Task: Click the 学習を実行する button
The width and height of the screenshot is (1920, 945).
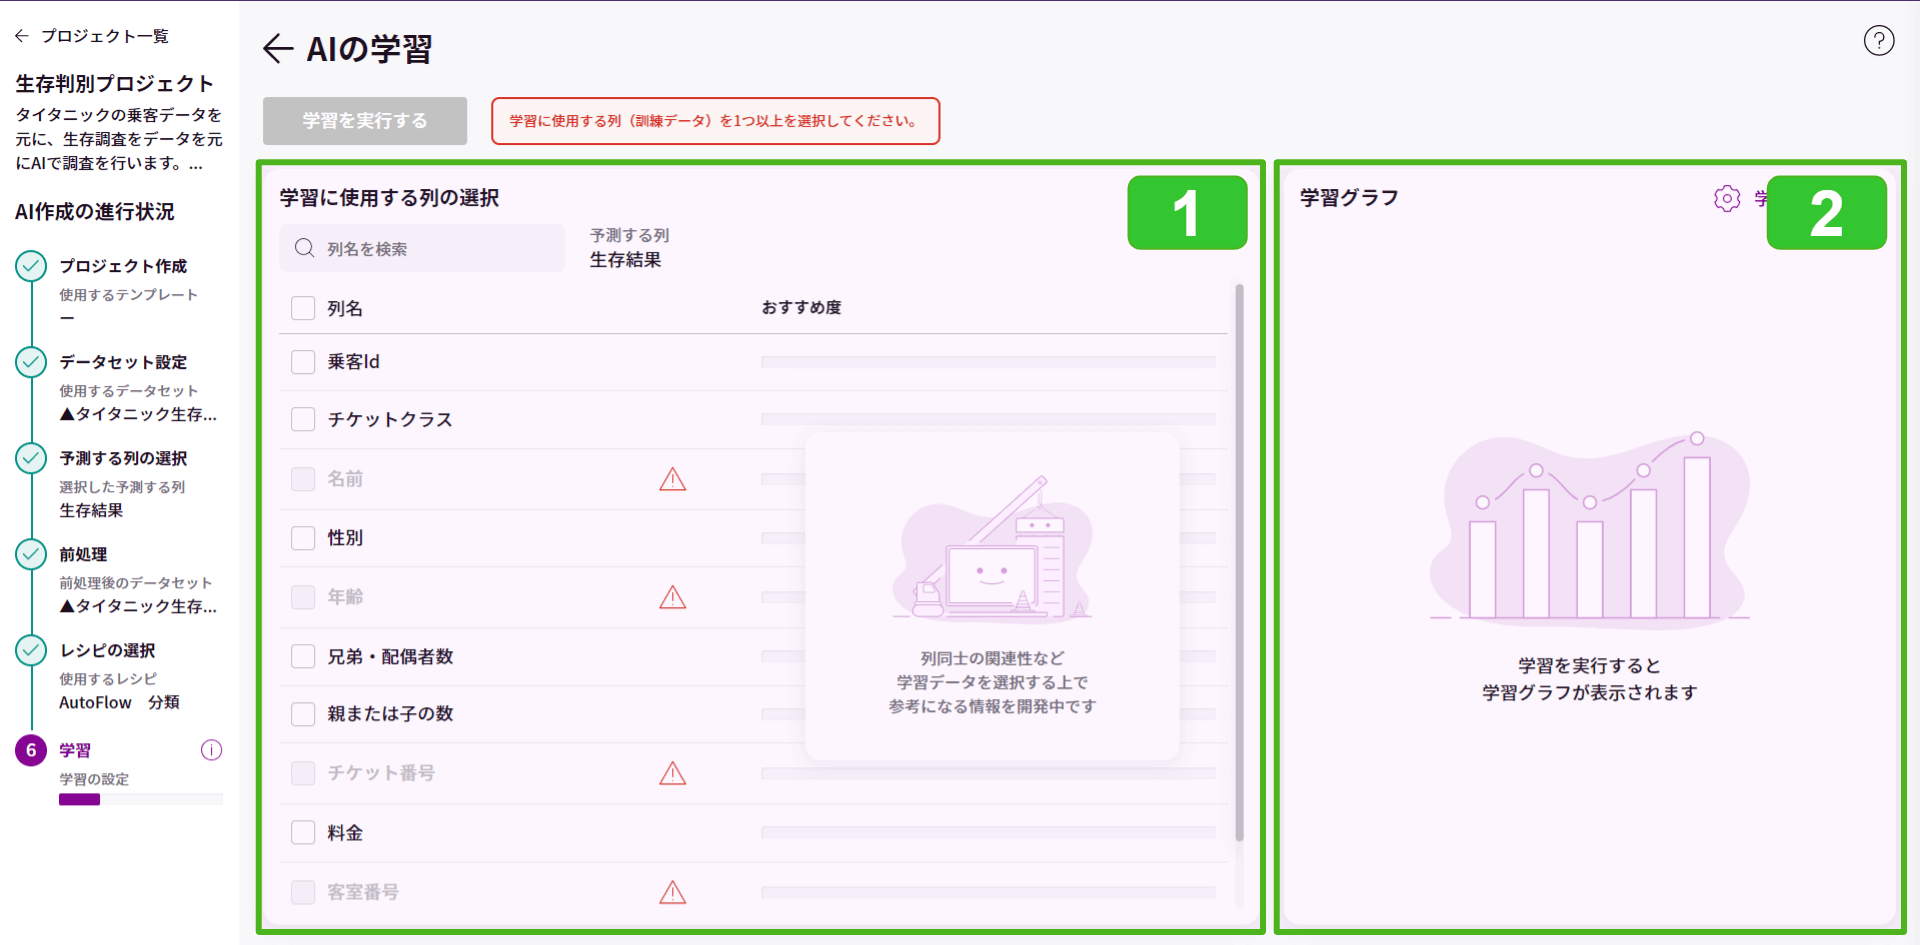Action: coord(365,121)
